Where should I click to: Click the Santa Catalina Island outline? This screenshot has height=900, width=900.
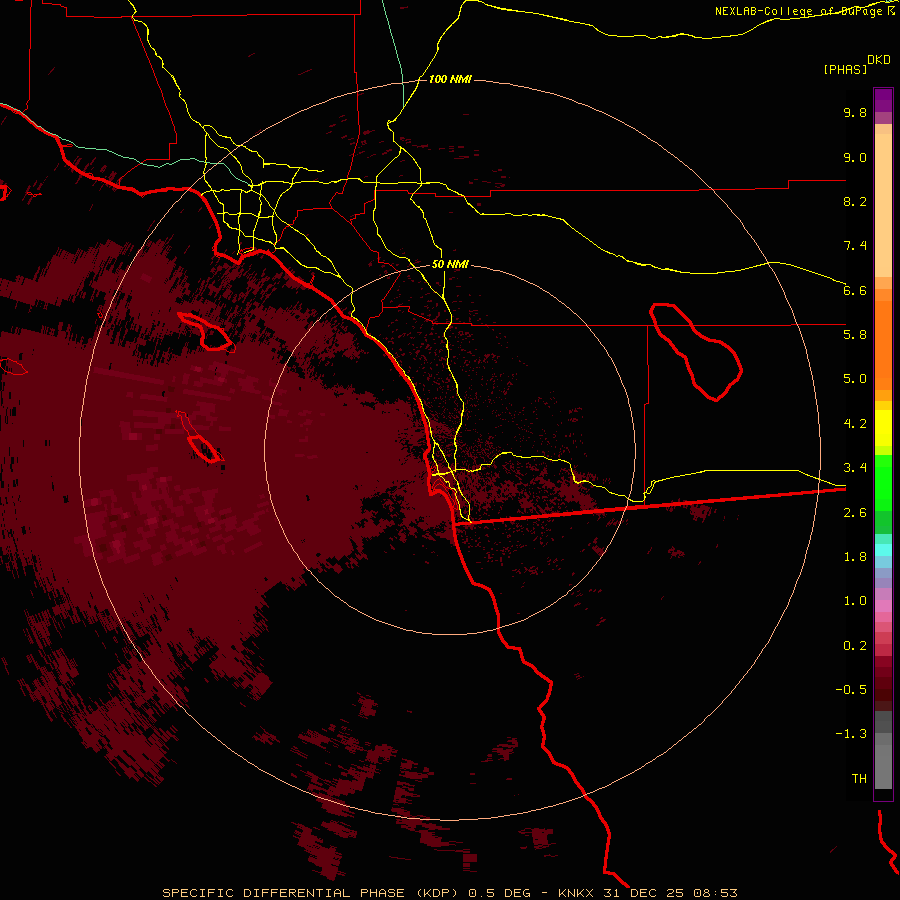(206, 332)
